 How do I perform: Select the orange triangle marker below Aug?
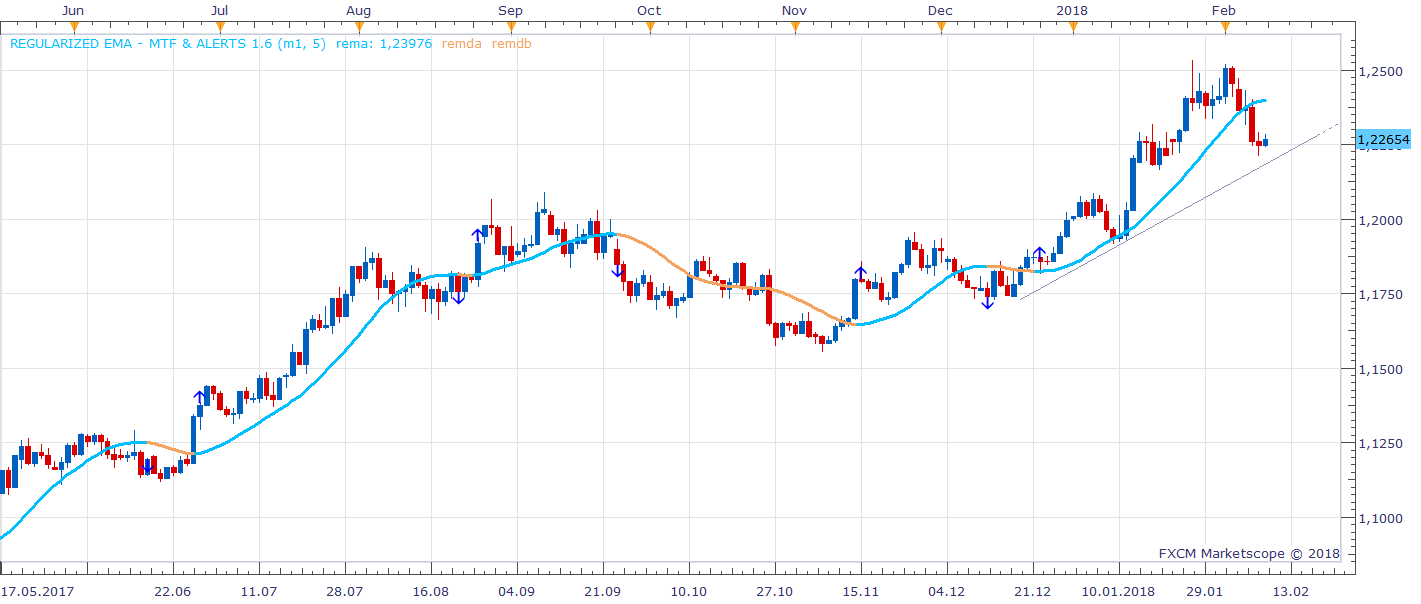(x=359, y=27)
